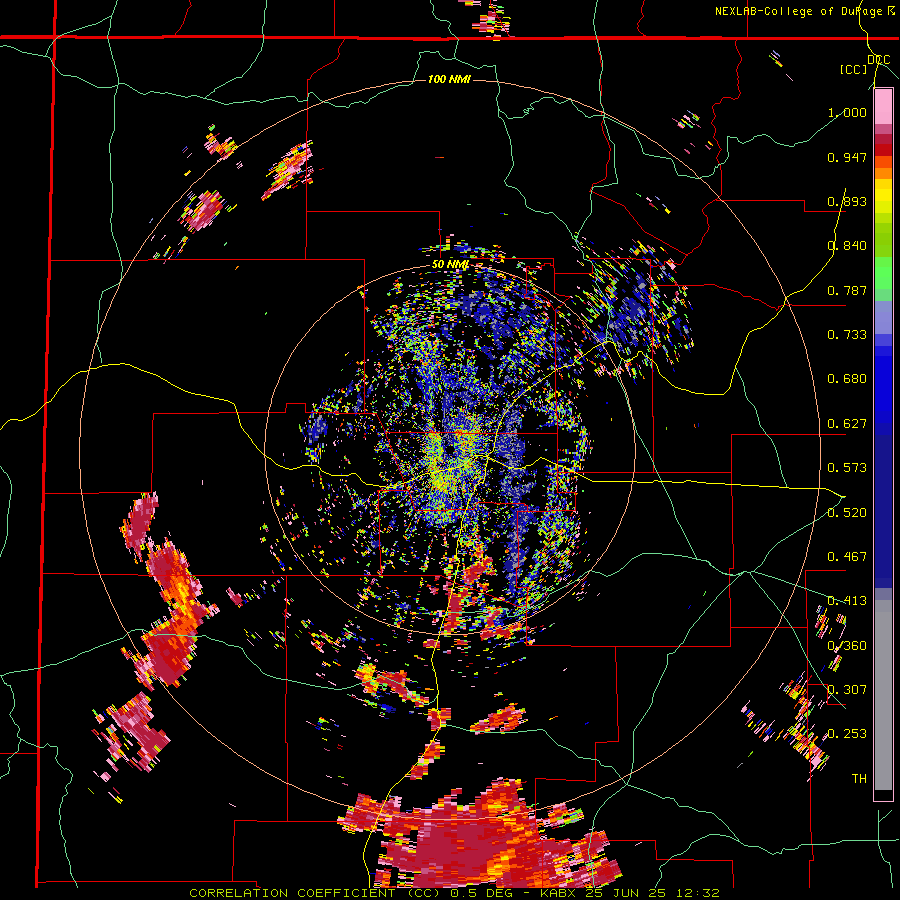Screen dimensions: 900x900
Task: Click the 50 NMI range ring label
Action: click(x=451, y=265)
